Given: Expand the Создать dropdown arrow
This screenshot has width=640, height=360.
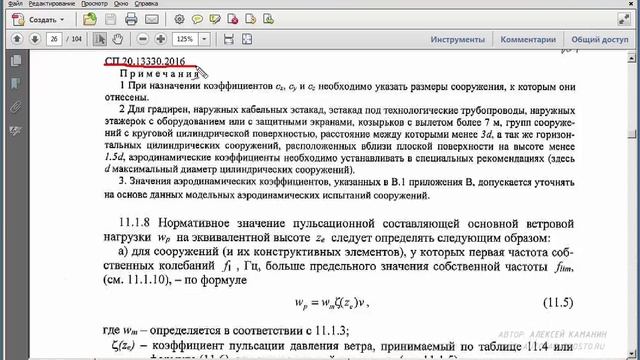Looking at the screenshot, I should point(62,19).
